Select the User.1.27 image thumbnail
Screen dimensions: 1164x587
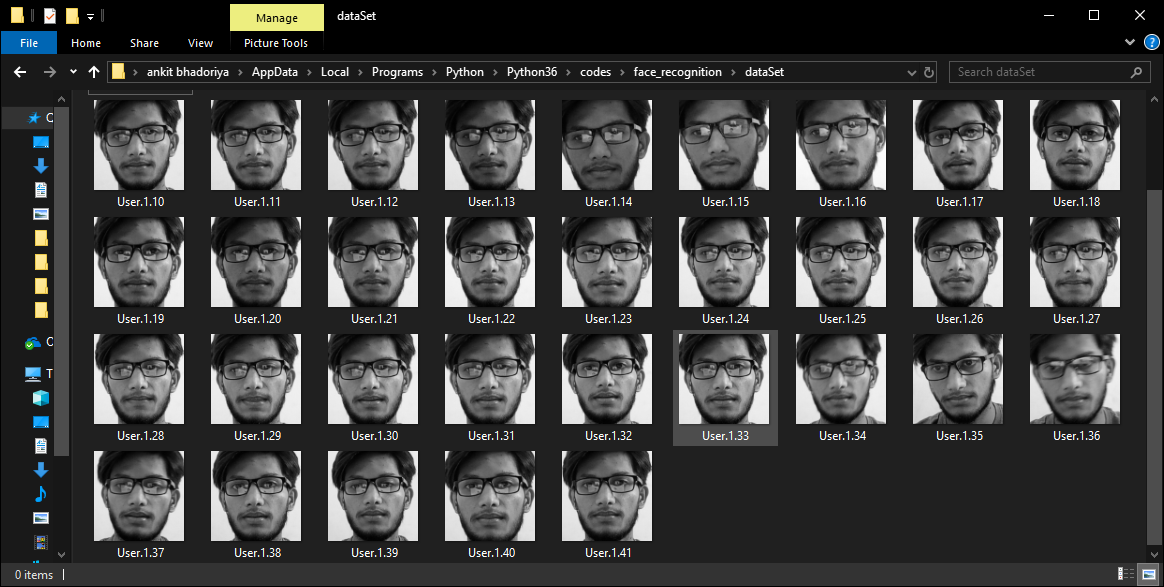point(1075,262)
